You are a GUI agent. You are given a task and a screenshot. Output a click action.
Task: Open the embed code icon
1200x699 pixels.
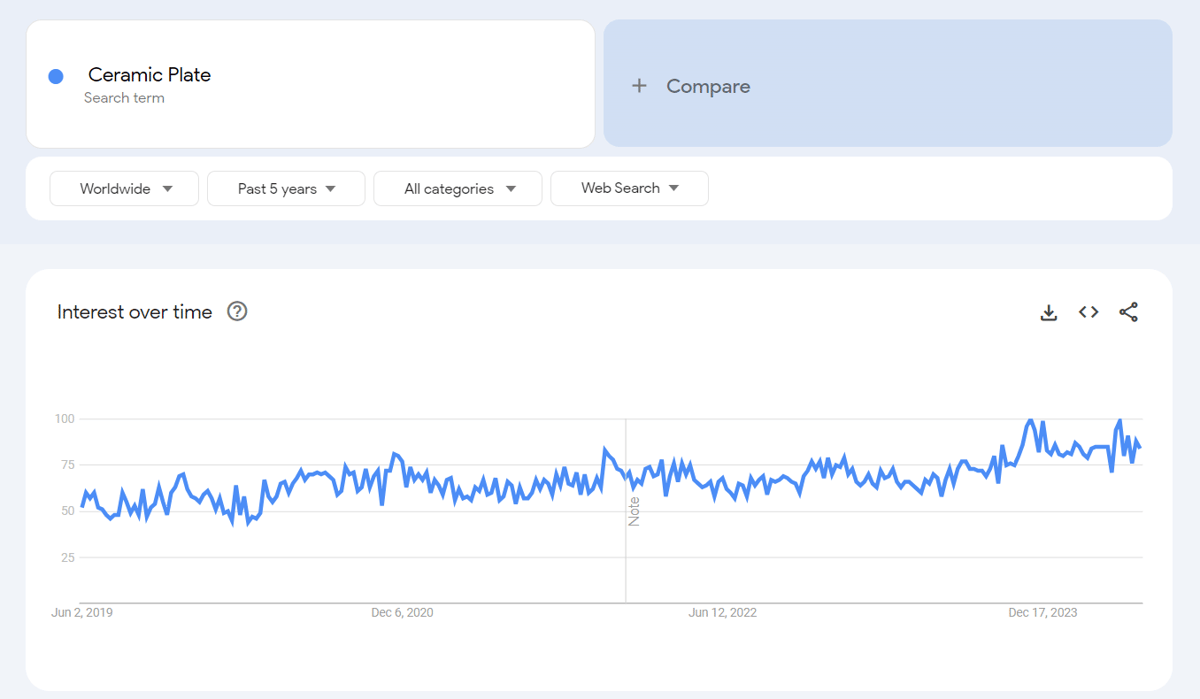point(1089,312)
